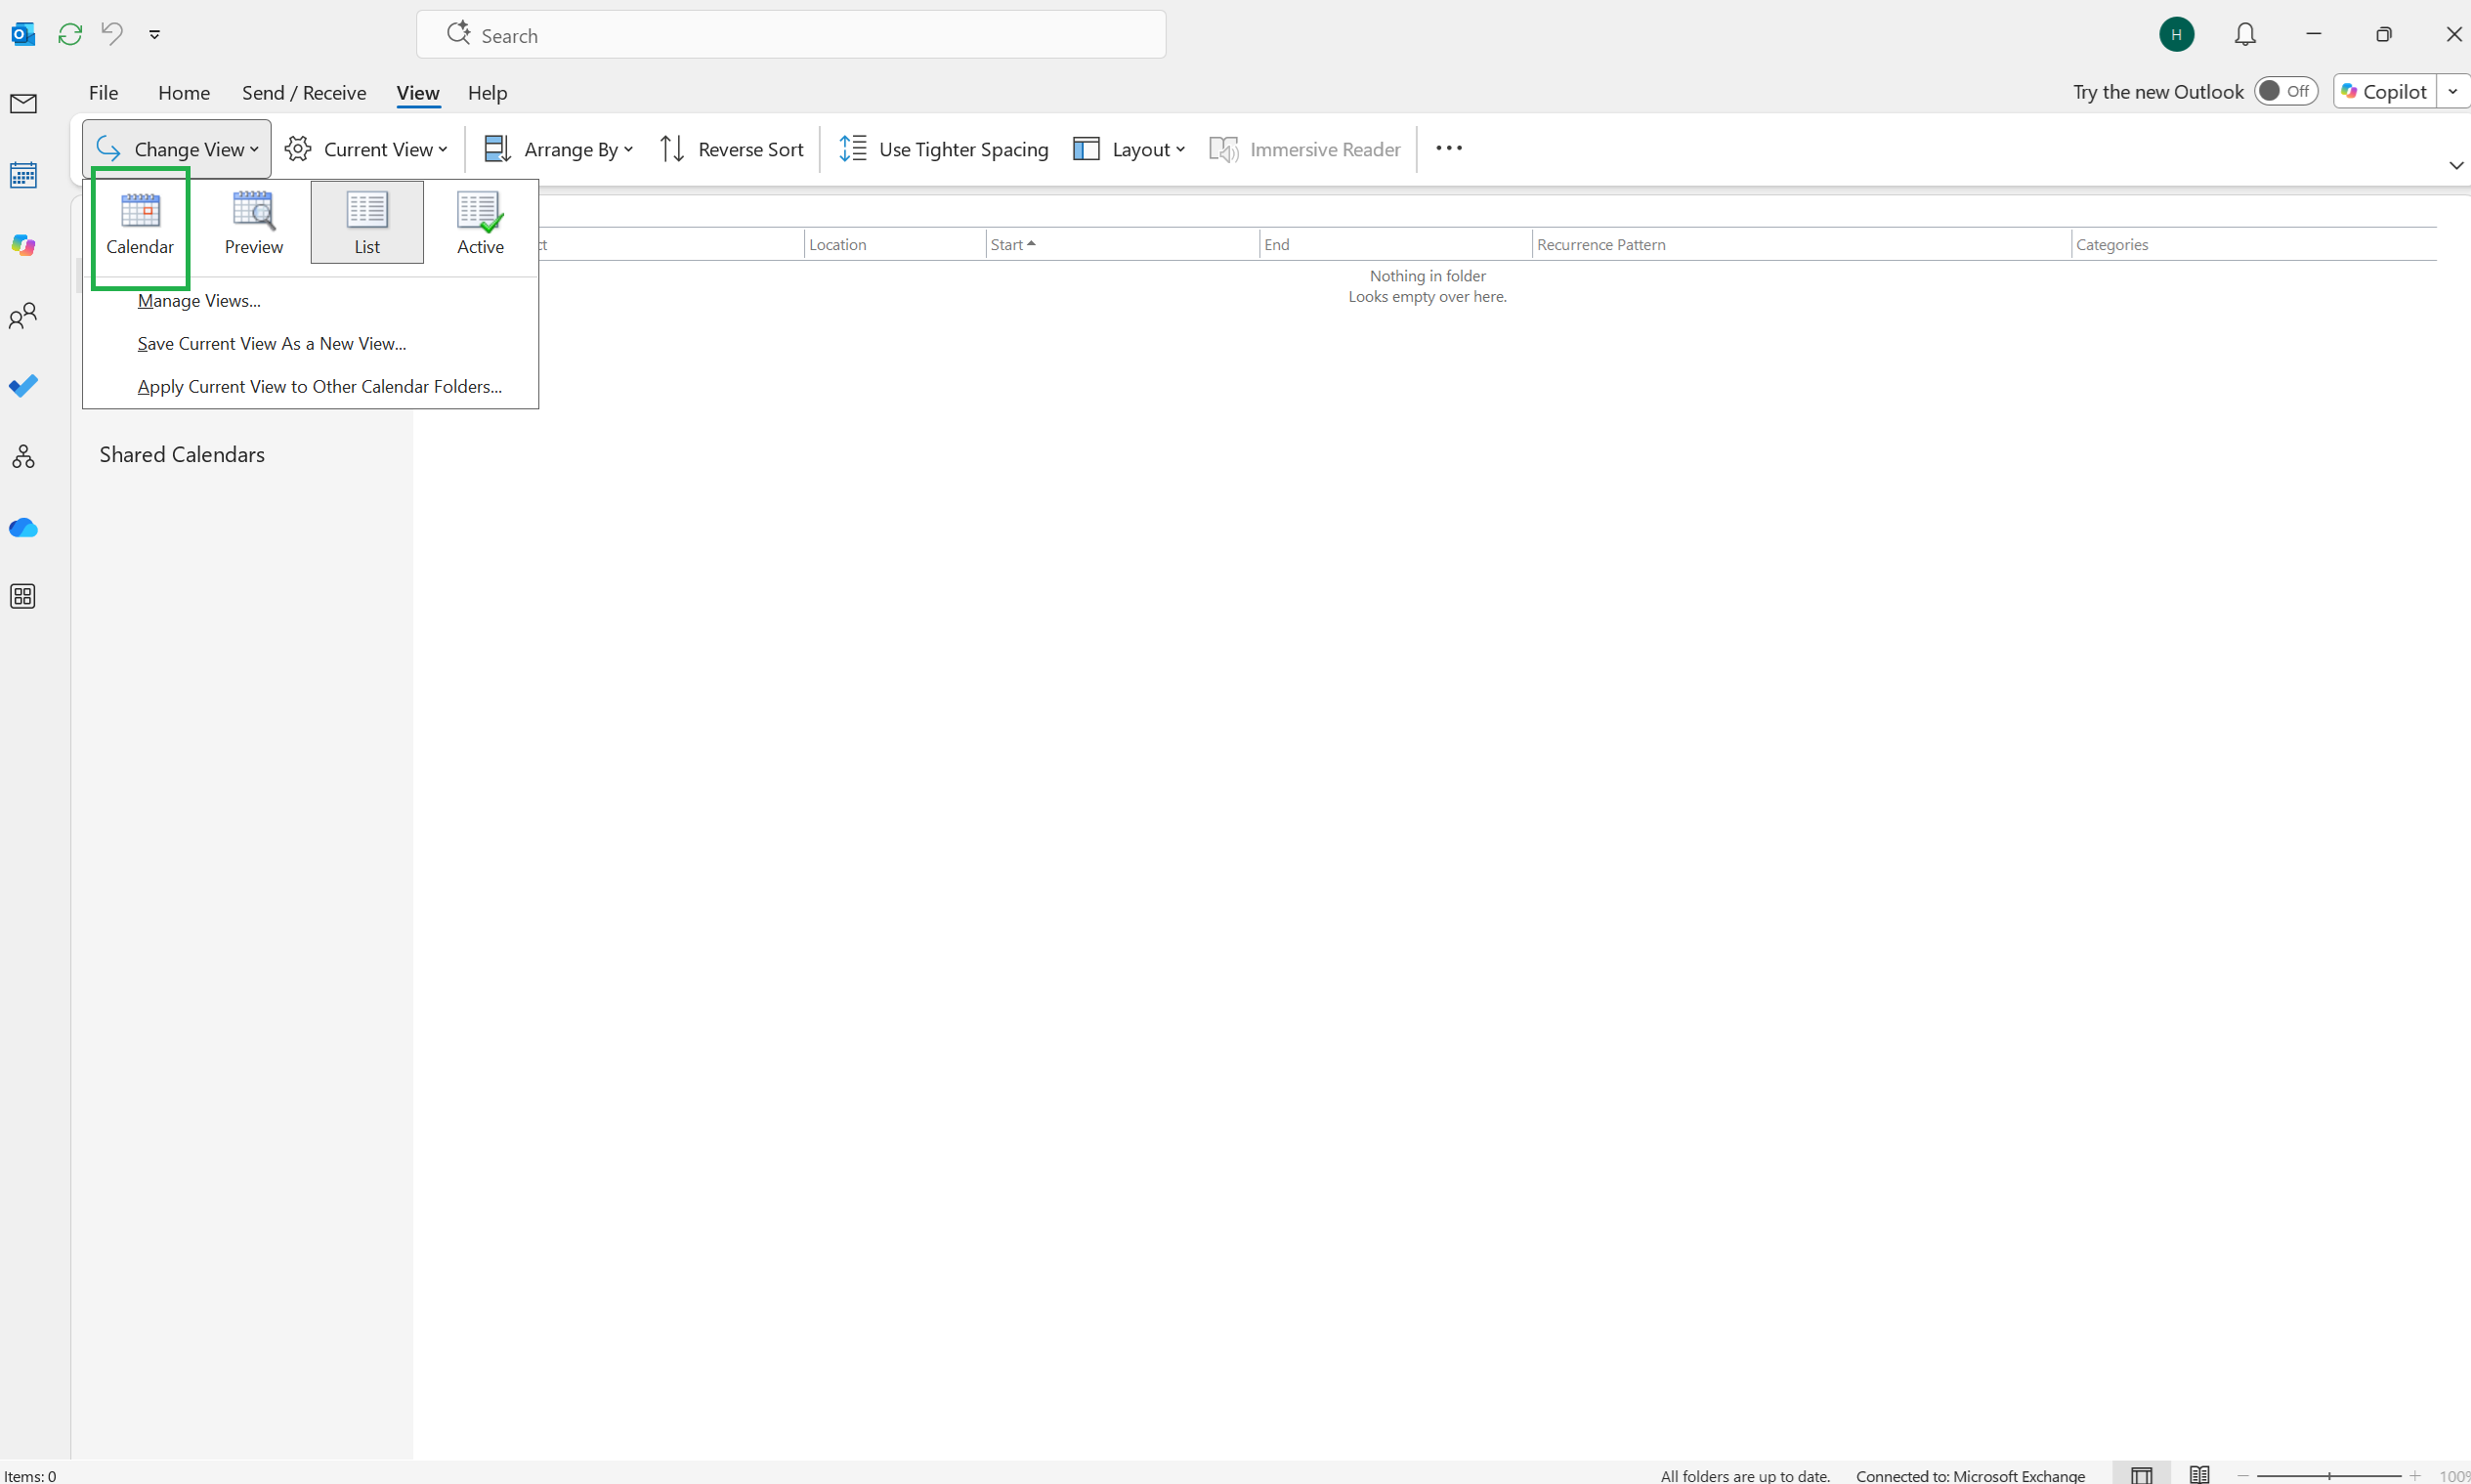Image resolution: width=2471 pixels, height=1484 pixels.
Task: Sort by the Location column header
Action: [x=893, y=244]
